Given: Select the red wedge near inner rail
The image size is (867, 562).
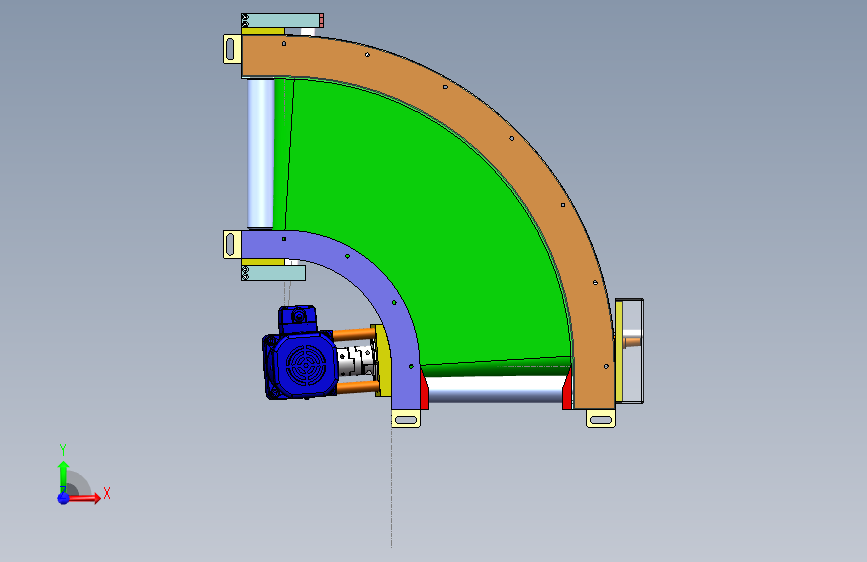Looking at the screenshot, I should pos(424,390).
